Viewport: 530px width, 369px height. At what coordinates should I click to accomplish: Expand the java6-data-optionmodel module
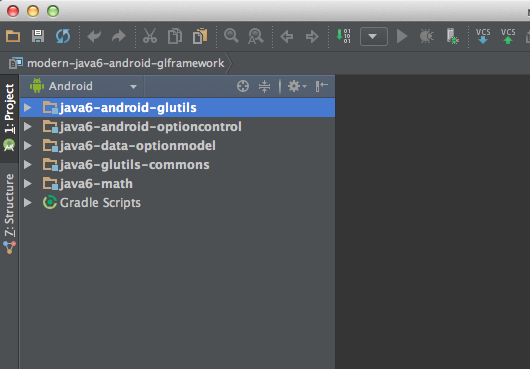[28, 145]
